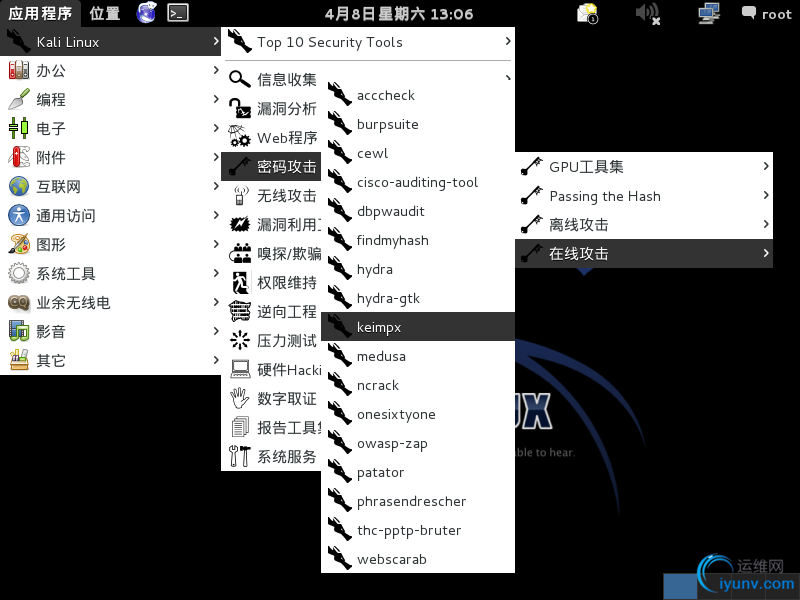The height and width of the screenshot is (600, 800).
Task: Open the 无线攻击 antenna icon
Action: 240,195
